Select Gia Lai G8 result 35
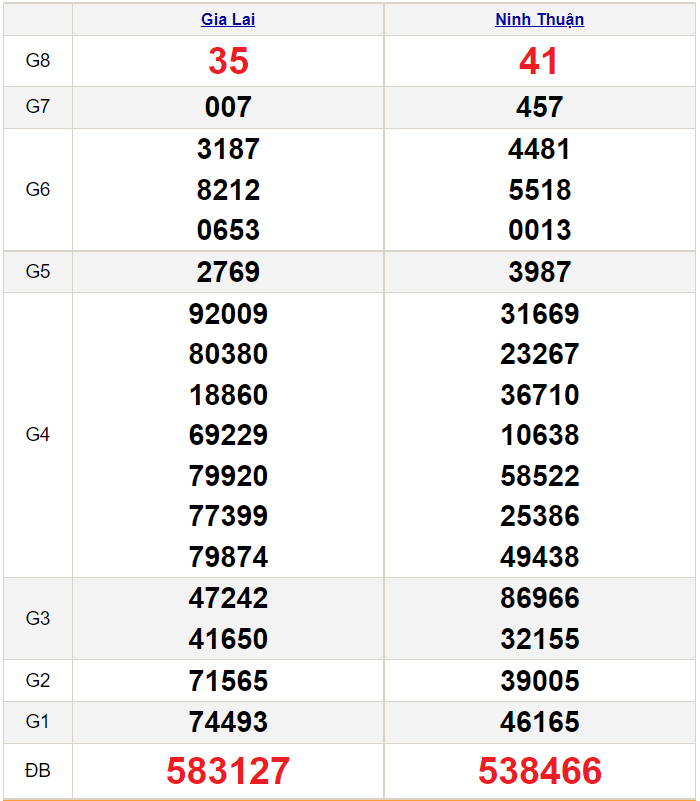 228,61
